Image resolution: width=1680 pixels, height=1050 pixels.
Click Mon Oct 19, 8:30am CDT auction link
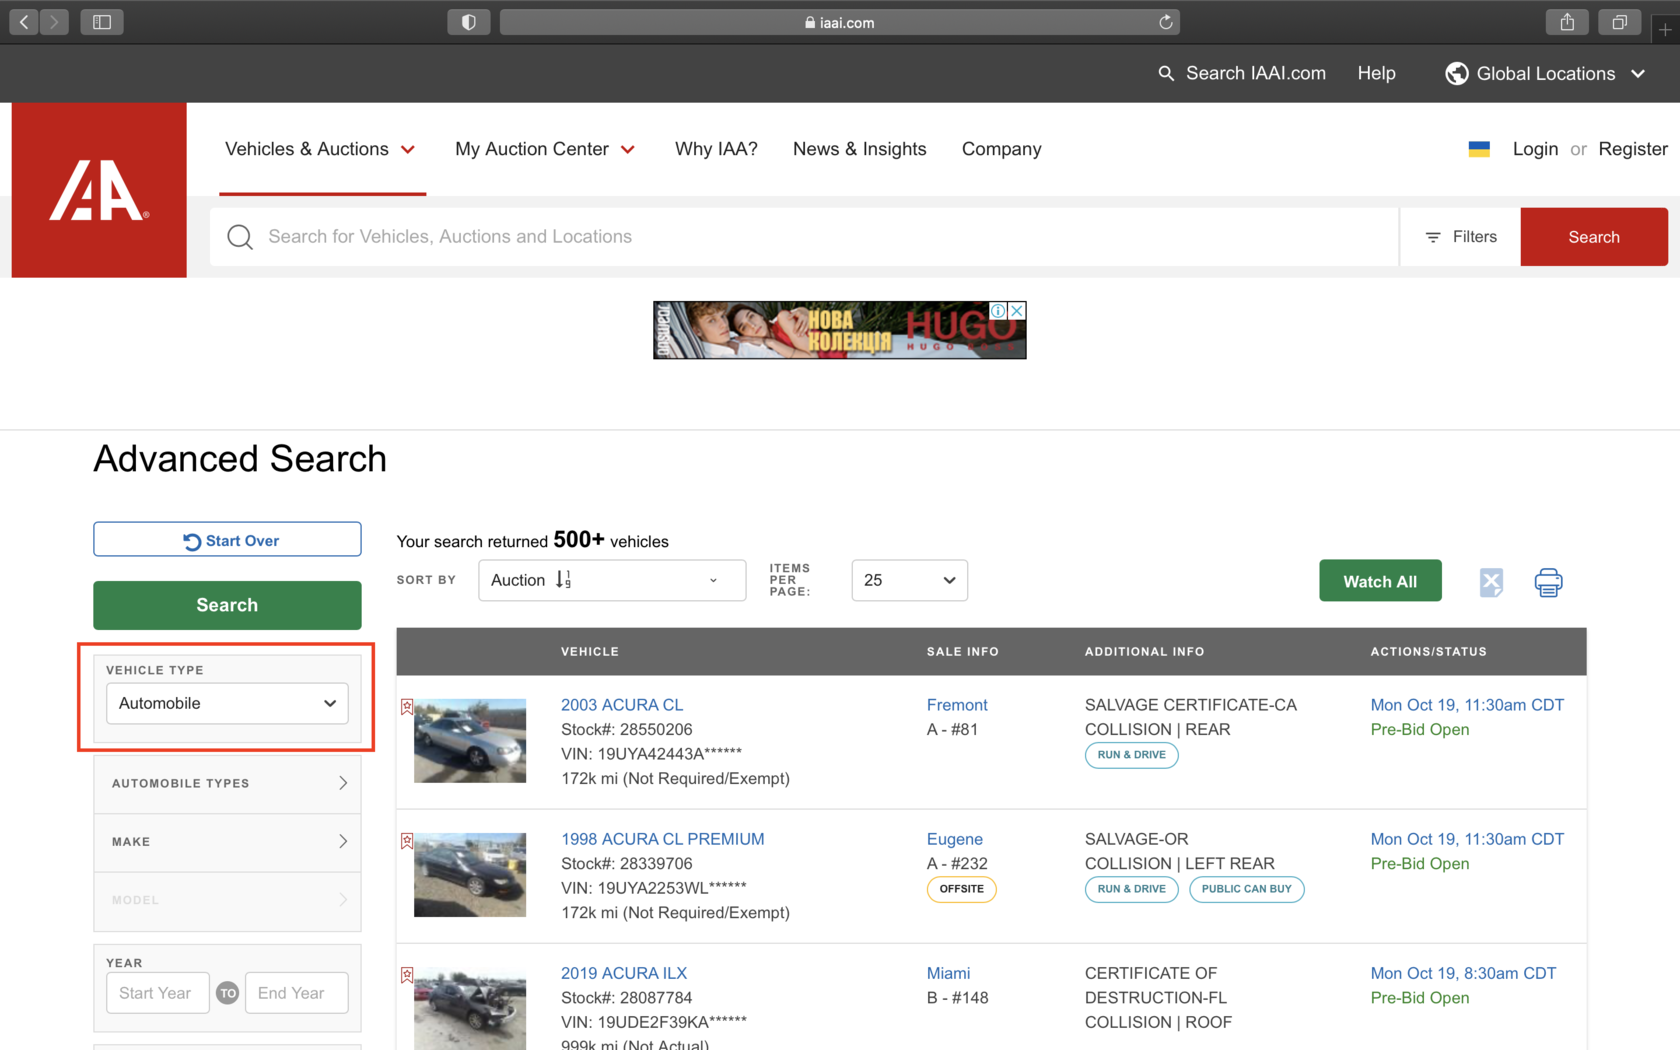tap(1463, 973)
